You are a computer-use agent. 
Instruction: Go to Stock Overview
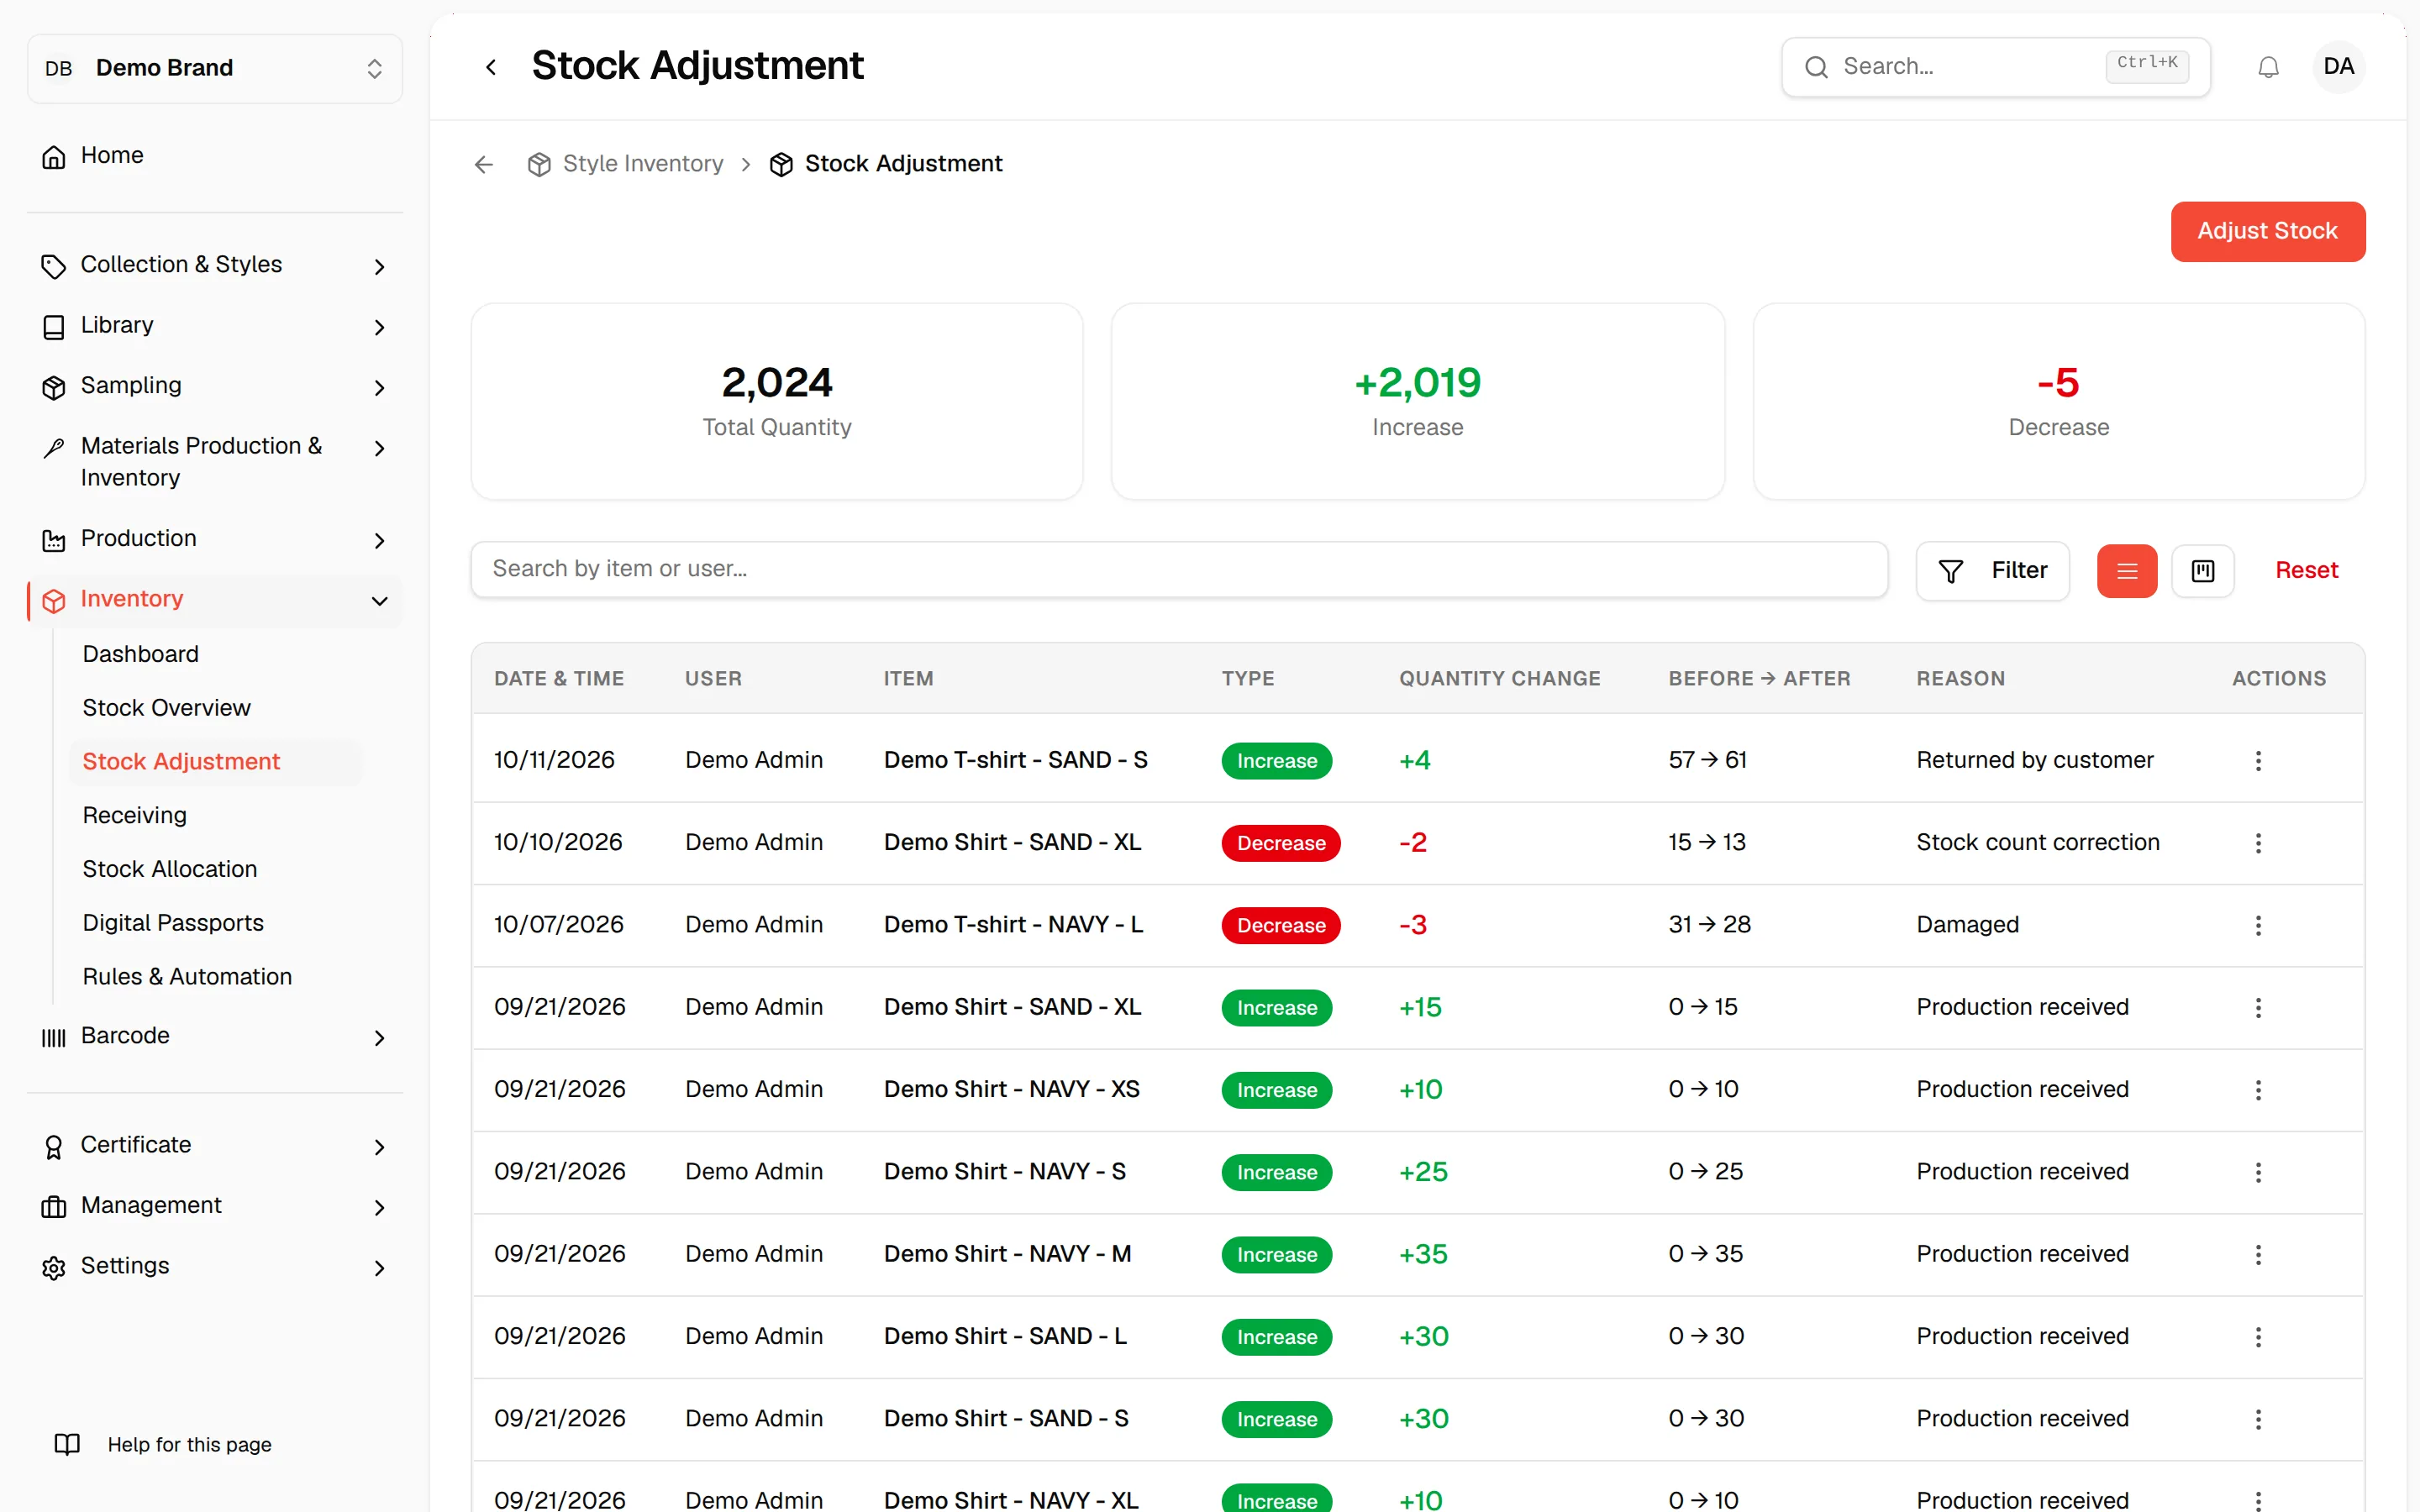pos(166,708)
